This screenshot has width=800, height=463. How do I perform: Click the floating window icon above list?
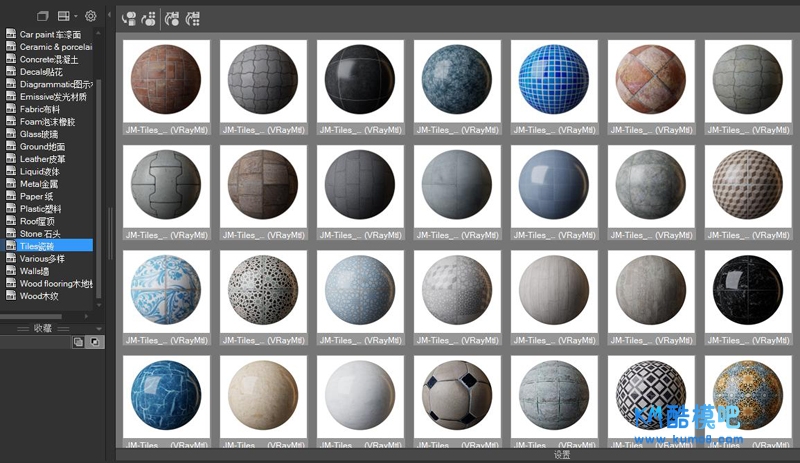pyautogui.click(x=42, y=16)
